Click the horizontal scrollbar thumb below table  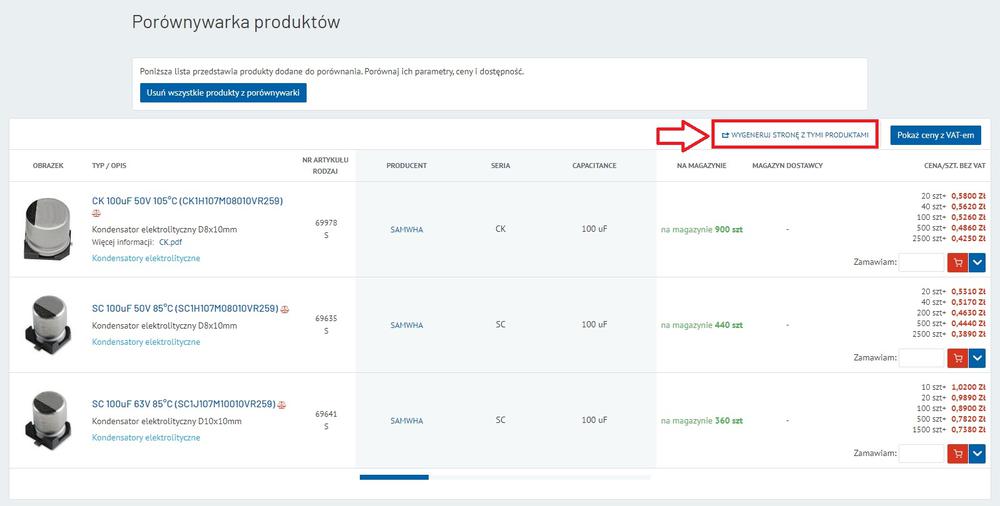[x=394, y=477]
